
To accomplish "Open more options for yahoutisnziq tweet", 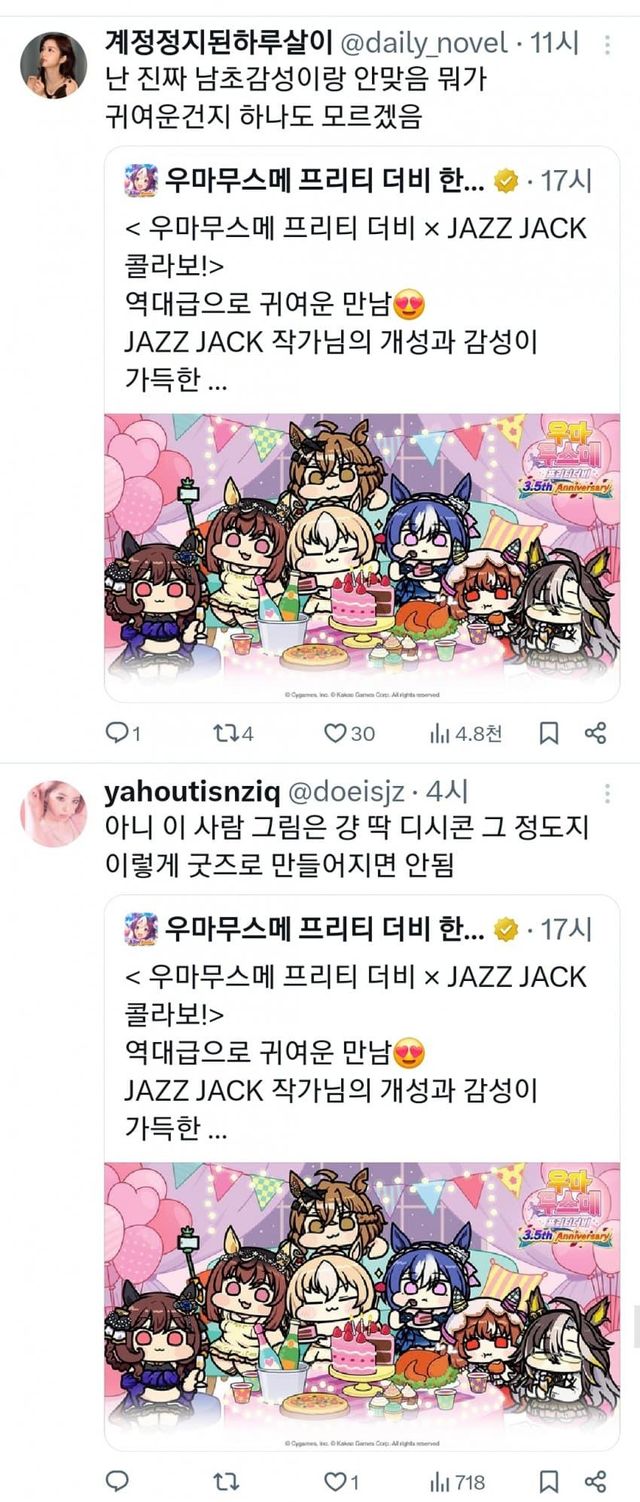I will click(x=607, y=793).
